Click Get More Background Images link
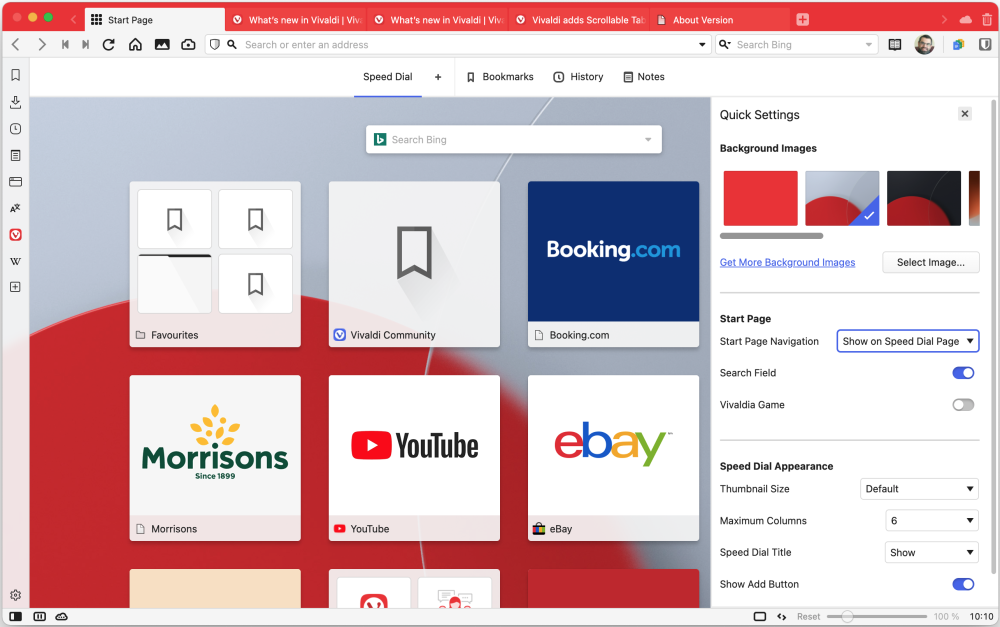1000x627 pixels. tap(787, 262)
